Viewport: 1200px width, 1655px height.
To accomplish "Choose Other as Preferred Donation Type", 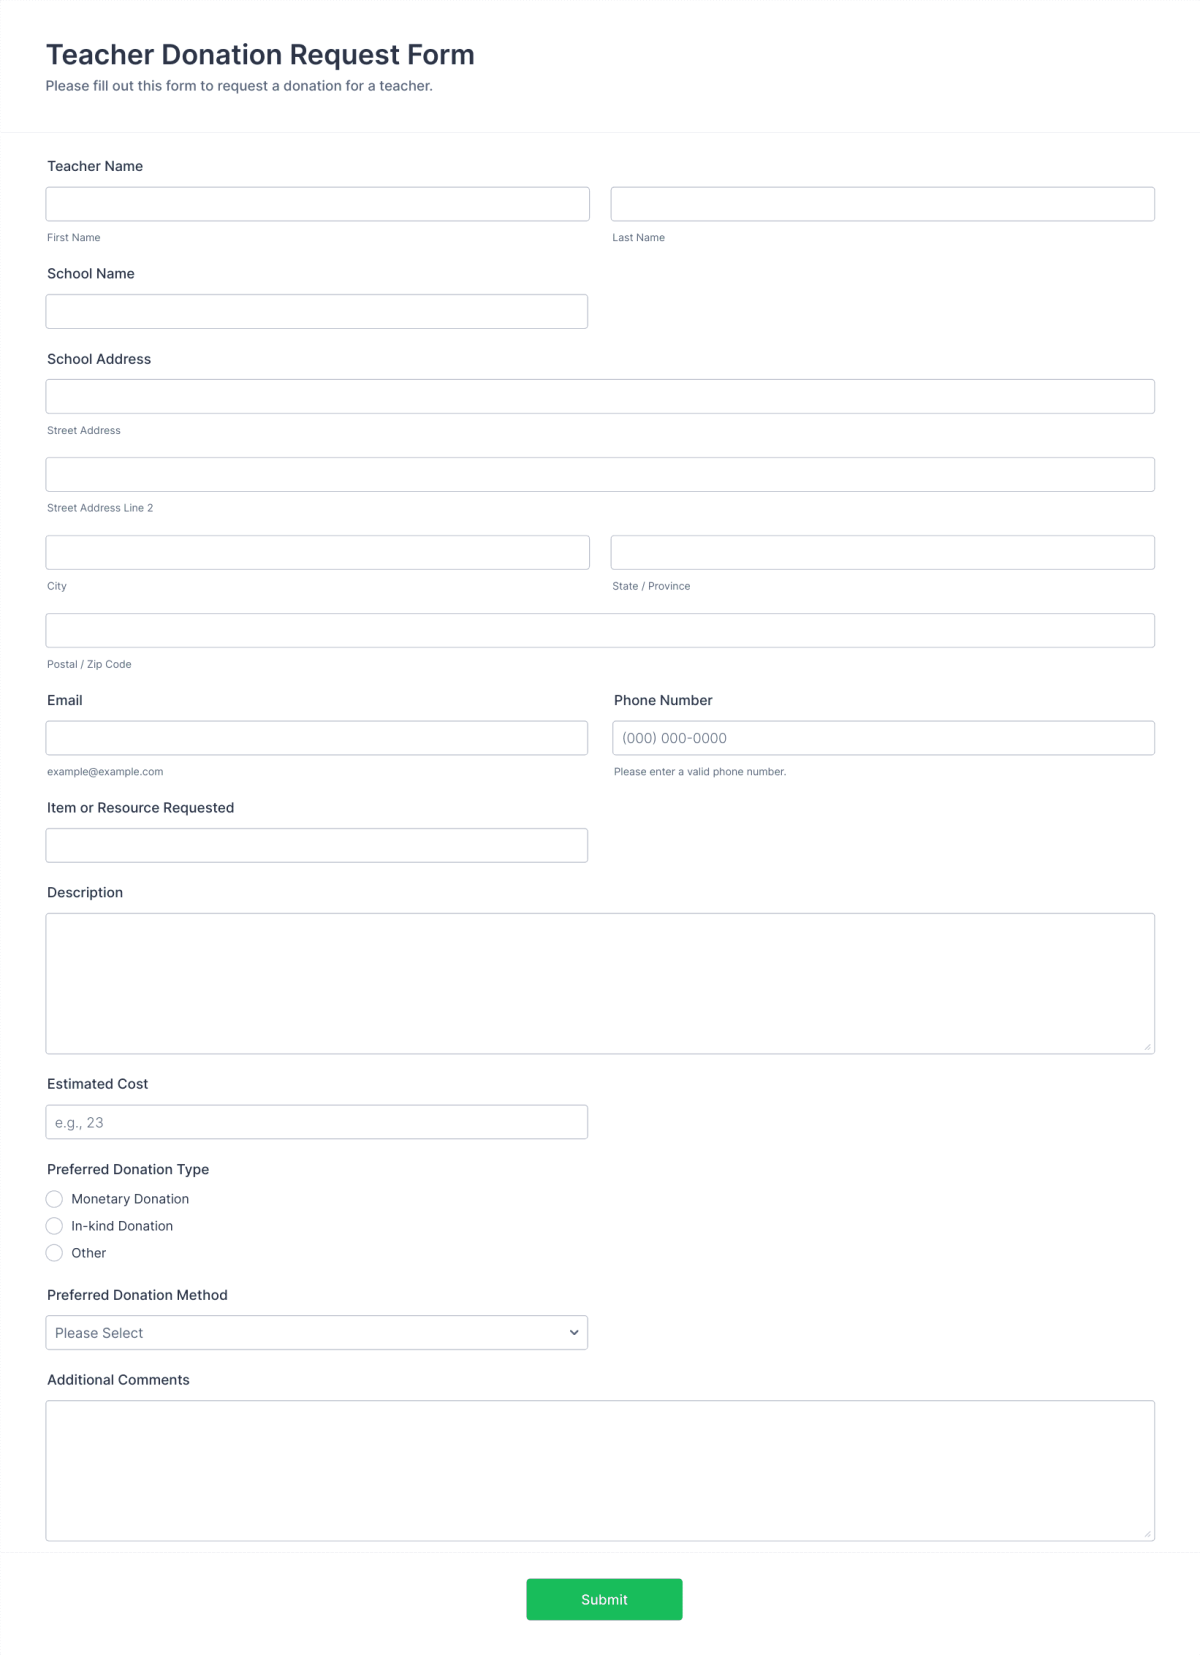I will pos(54,1252).
